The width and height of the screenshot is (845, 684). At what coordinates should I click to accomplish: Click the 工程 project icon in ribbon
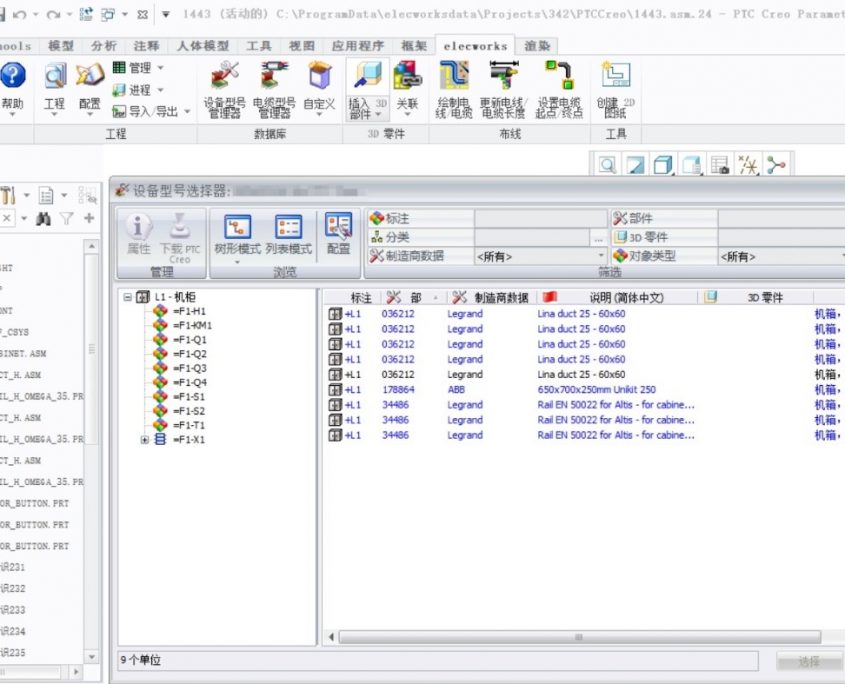point(54,75)
